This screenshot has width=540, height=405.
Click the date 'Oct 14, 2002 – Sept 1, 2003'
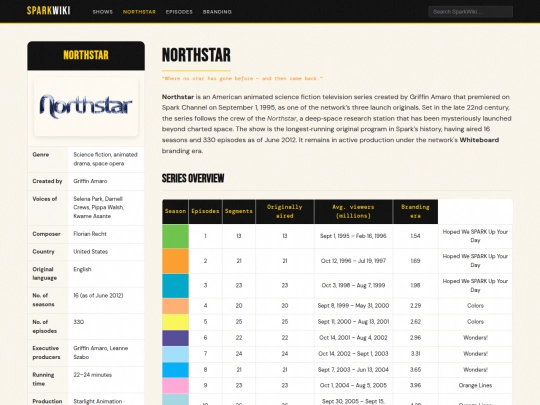353,354
